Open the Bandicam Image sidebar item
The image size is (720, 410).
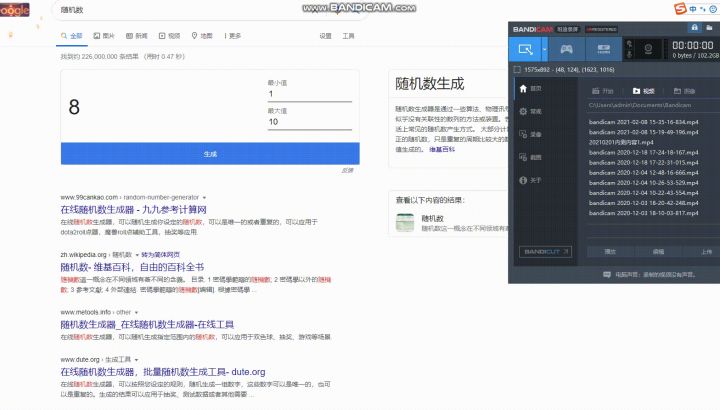pos(530,157)
